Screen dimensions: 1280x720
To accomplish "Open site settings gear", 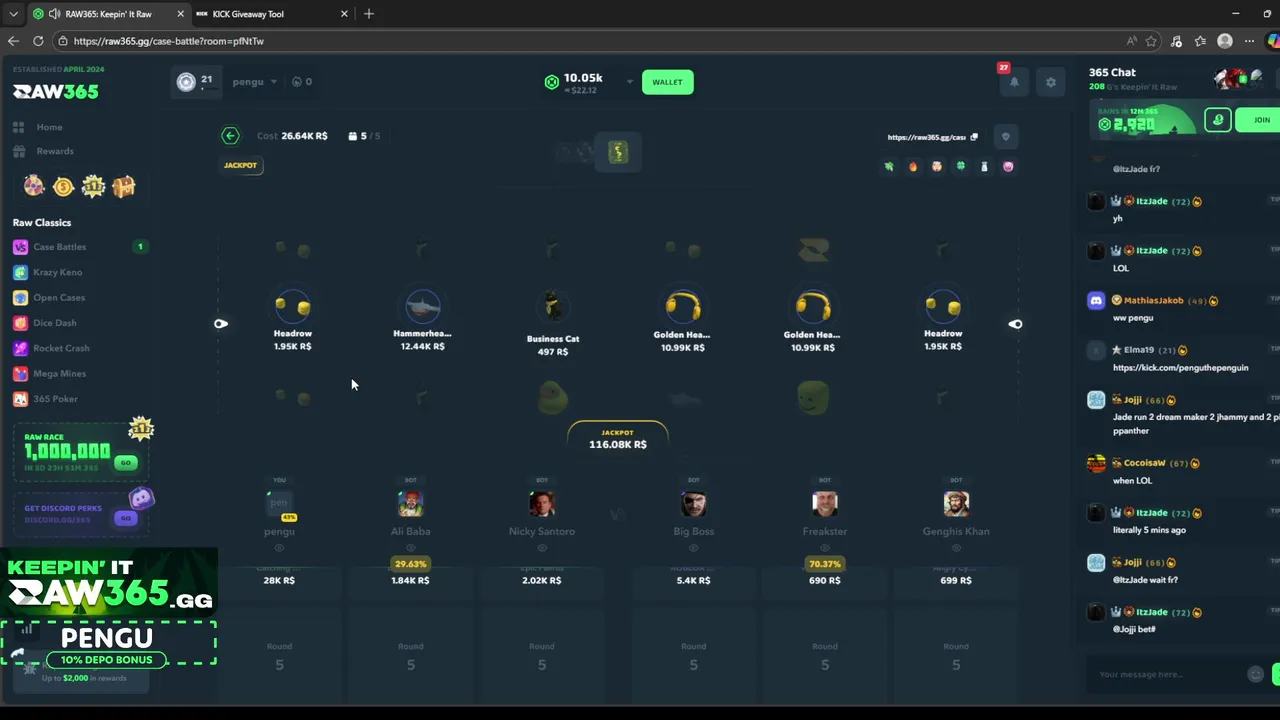I will [x=1050, y=82].
